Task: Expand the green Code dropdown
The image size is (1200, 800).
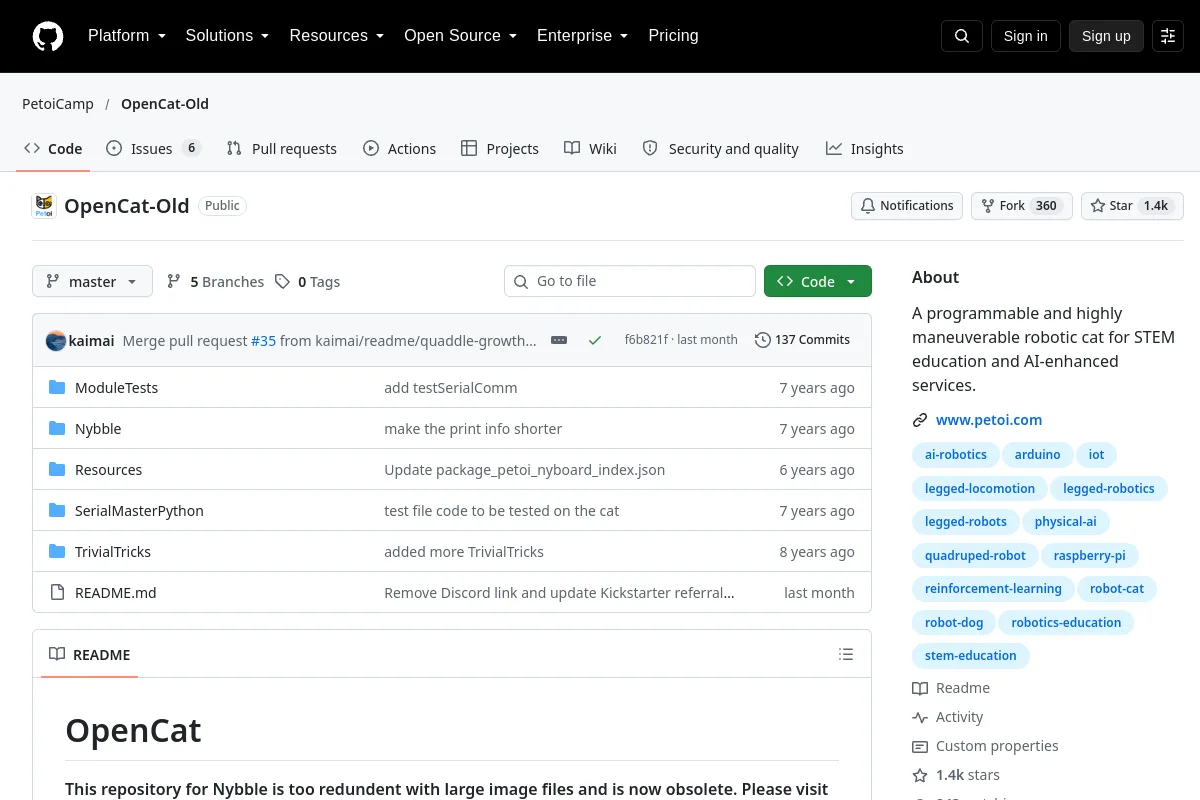Action: point(818,282)
